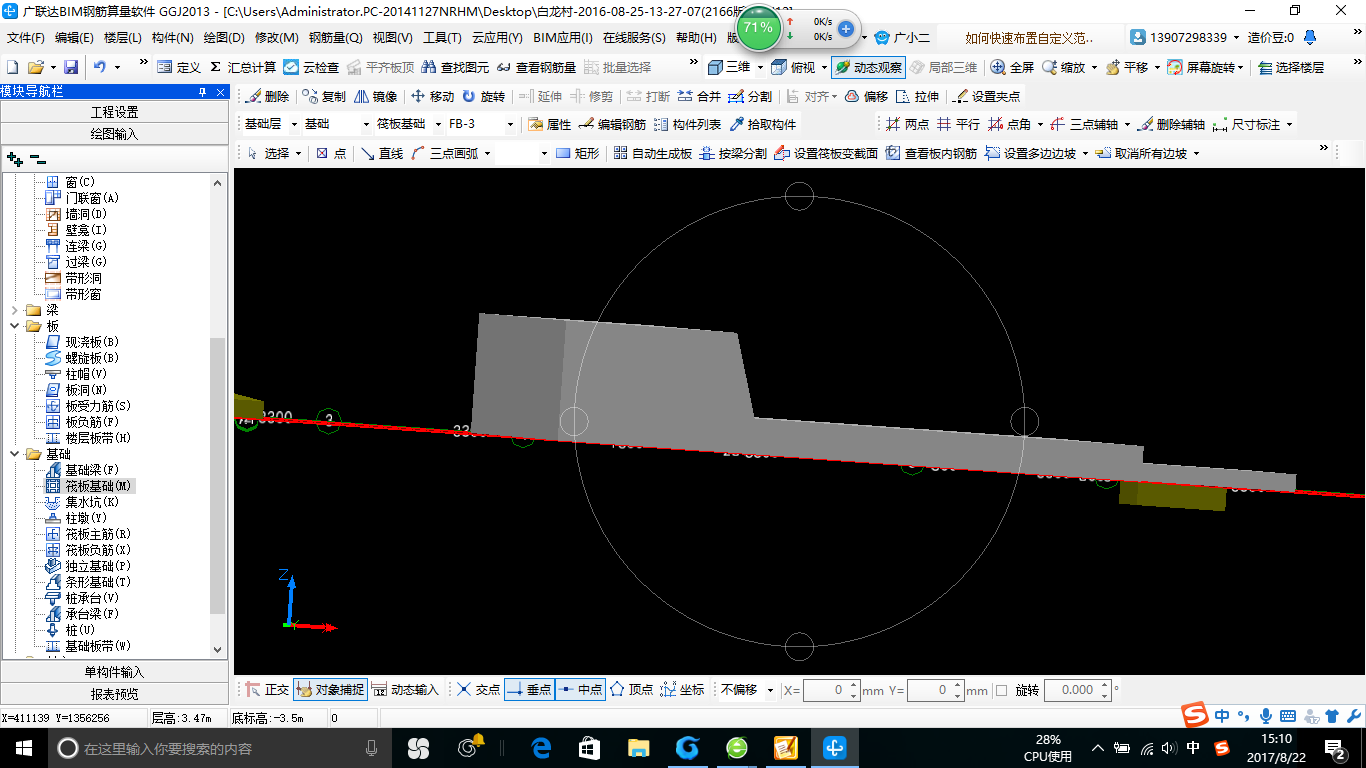
Task: Open the 视图(V) menu
Action: [392, 38]
